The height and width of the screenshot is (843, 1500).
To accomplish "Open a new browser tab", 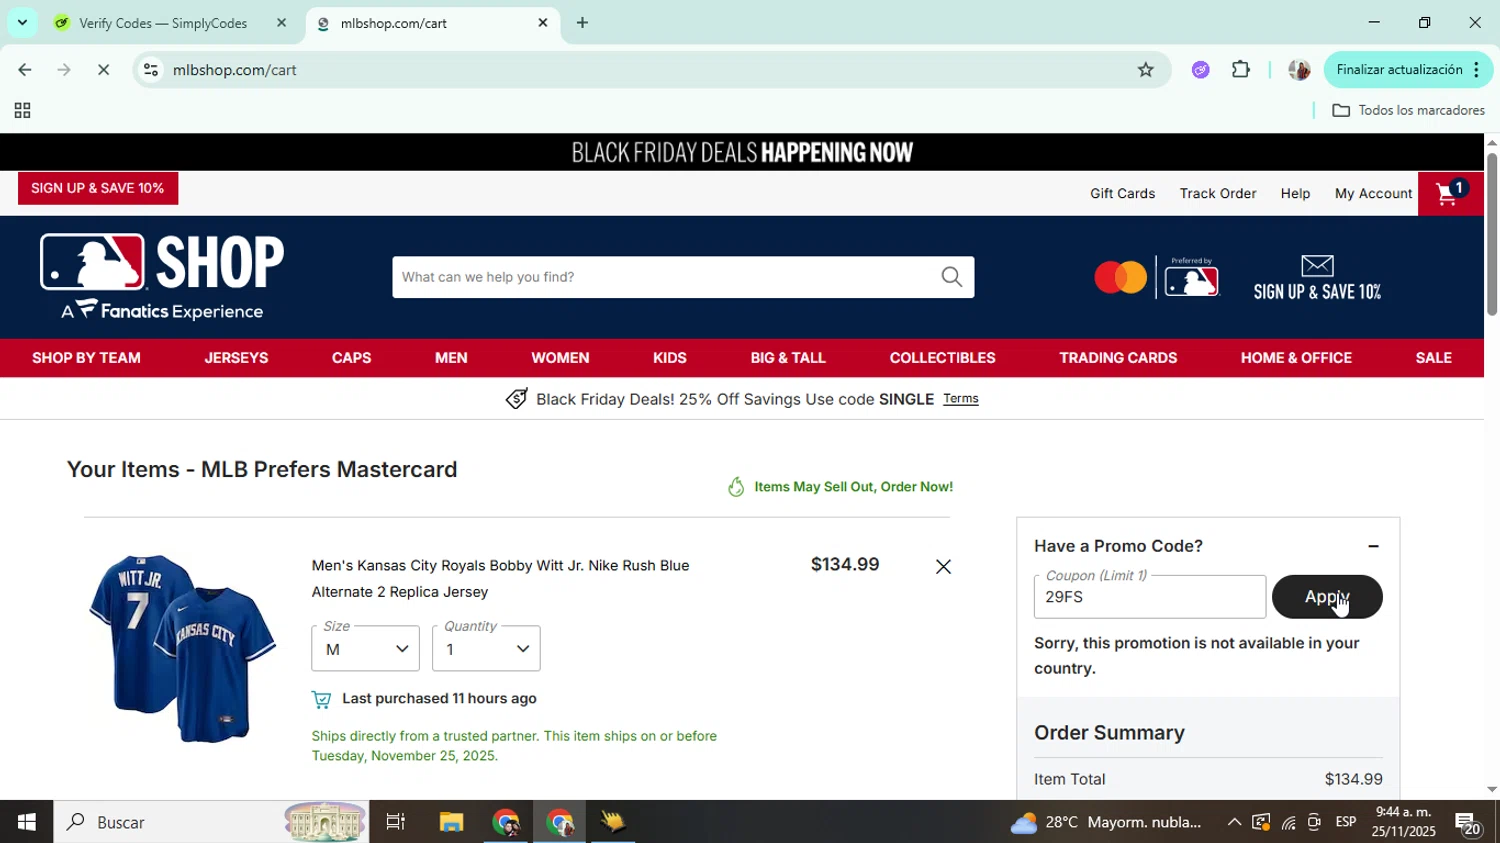I will (x=582, y=23).
